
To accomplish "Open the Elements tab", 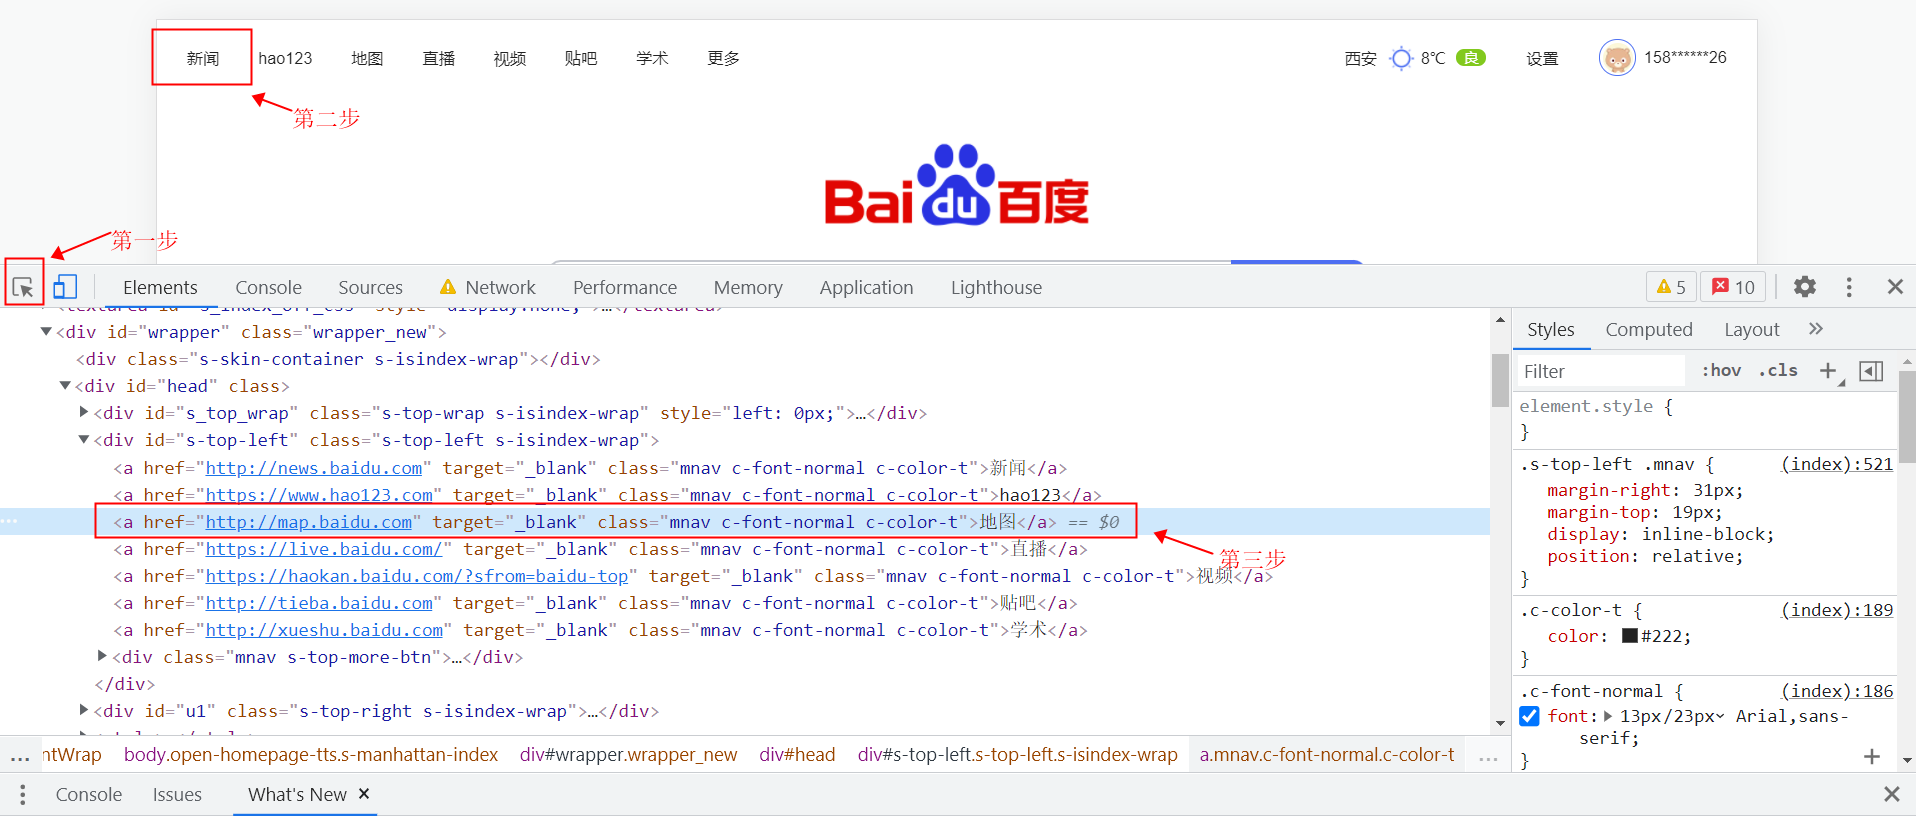I will click(160, 287).
